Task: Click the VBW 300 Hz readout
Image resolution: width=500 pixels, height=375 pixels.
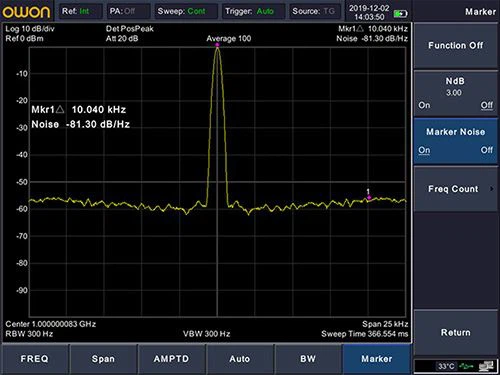Action: tap(207, 334)
